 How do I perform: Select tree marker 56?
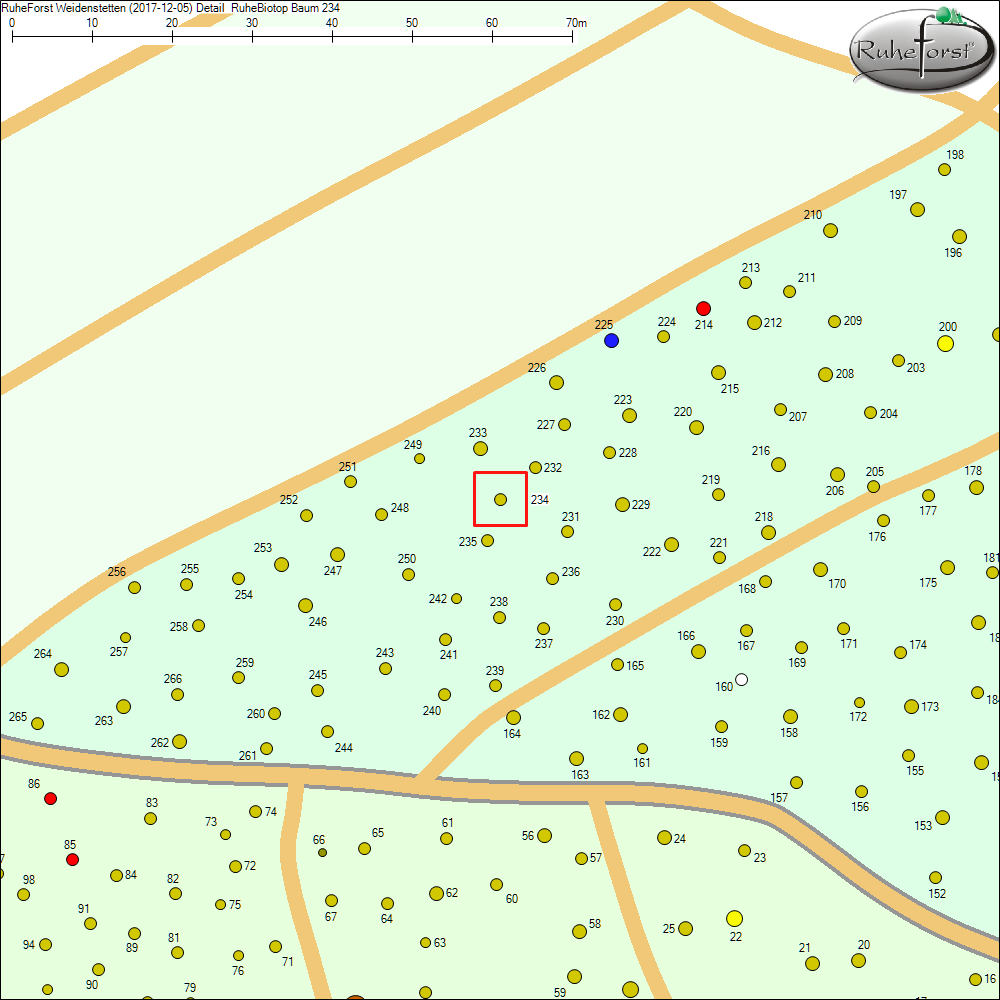point(544,835)
